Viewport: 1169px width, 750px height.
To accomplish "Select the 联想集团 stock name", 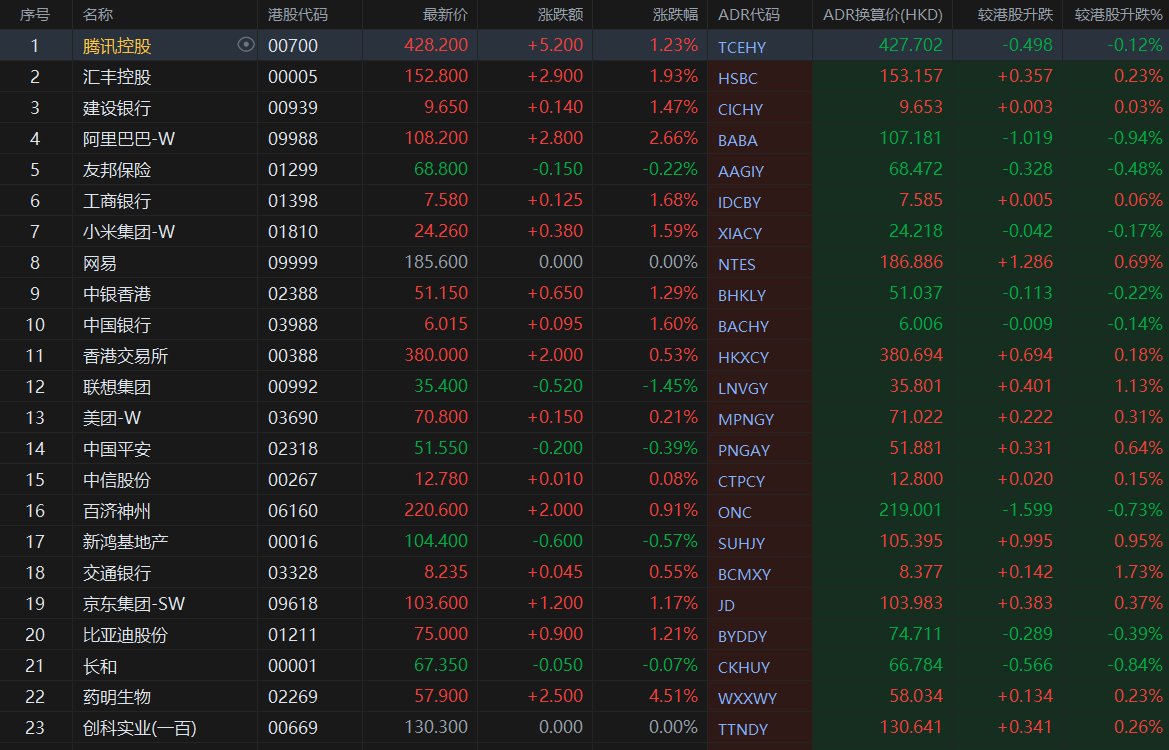I will (117, 387).
